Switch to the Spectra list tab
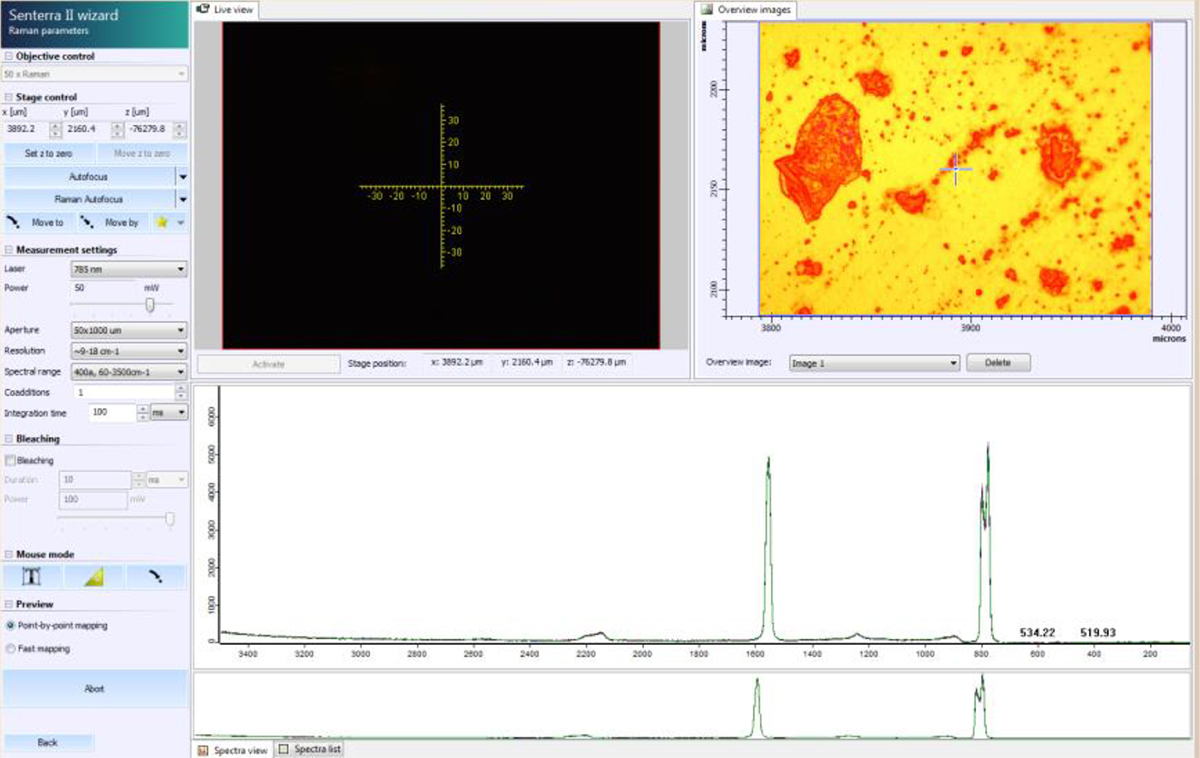1200x758 pixels. [x=310, y=749]
